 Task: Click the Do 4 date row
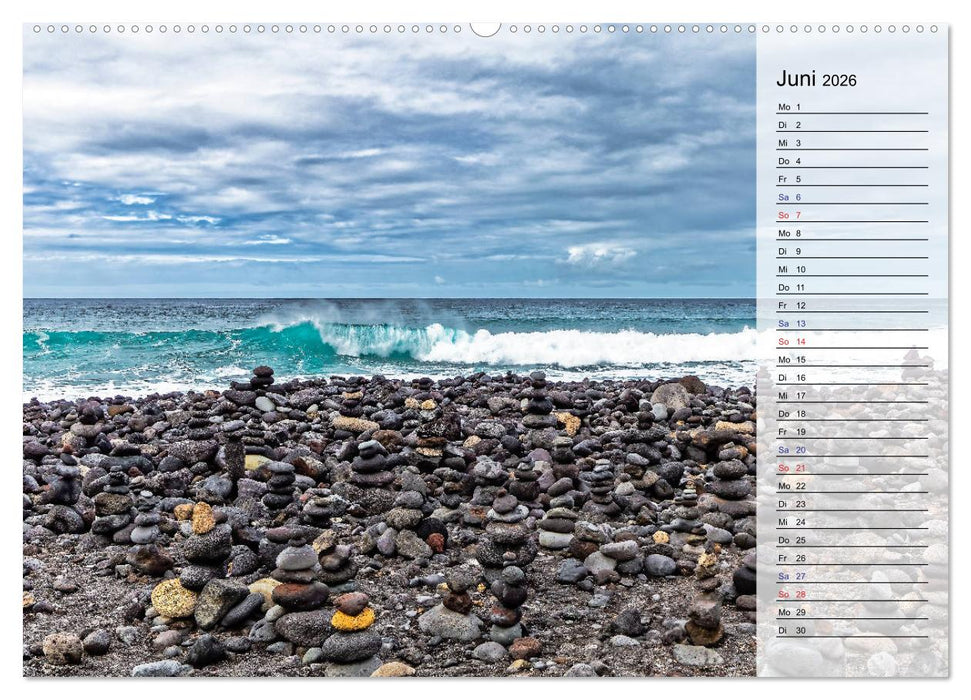(x=850, y=160)
